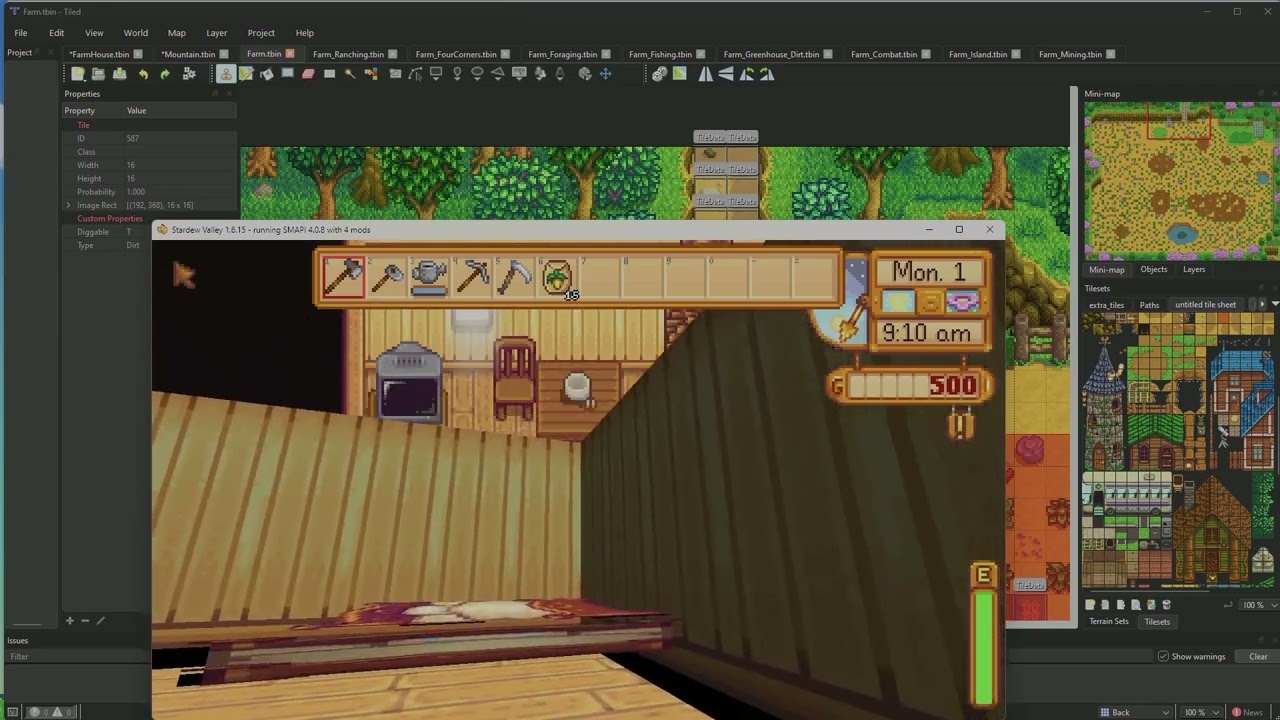The height and width of the screenshot is (720, 1280).
Task: Open the map zoom 100 % dropdown
Action: pos(1200,712)
